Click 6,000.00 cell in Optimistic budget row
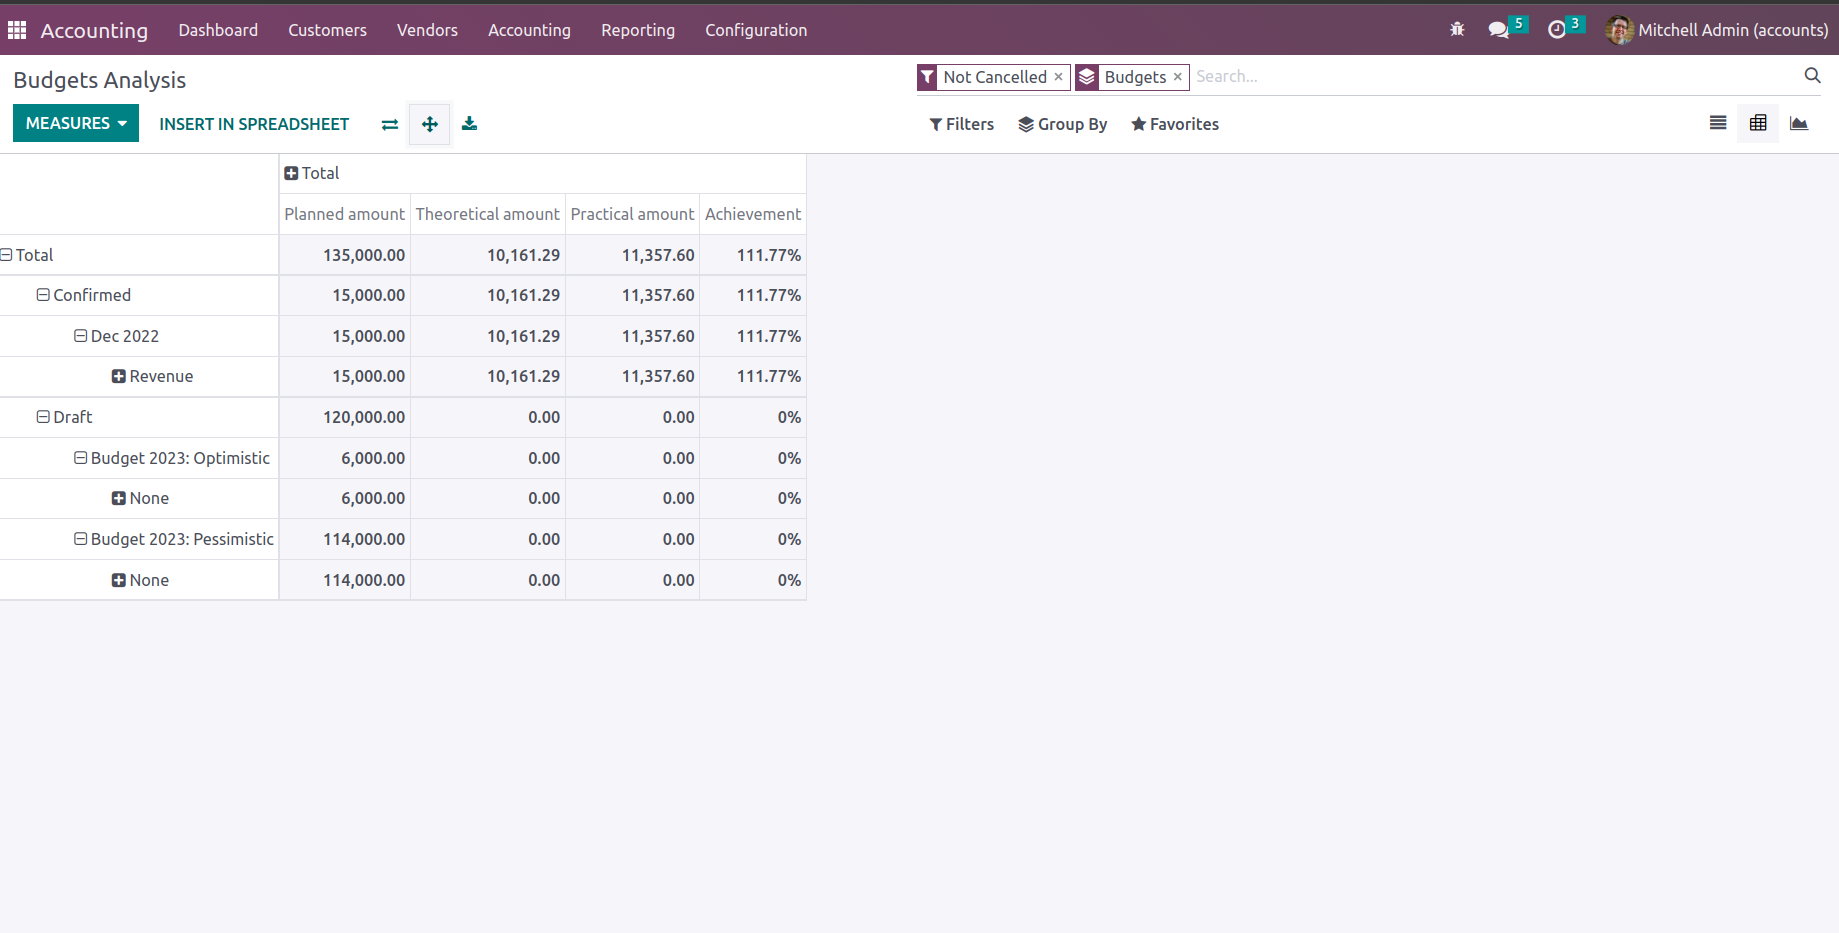The width and height of the screenshot is (1839, 933). coord(345,458)
